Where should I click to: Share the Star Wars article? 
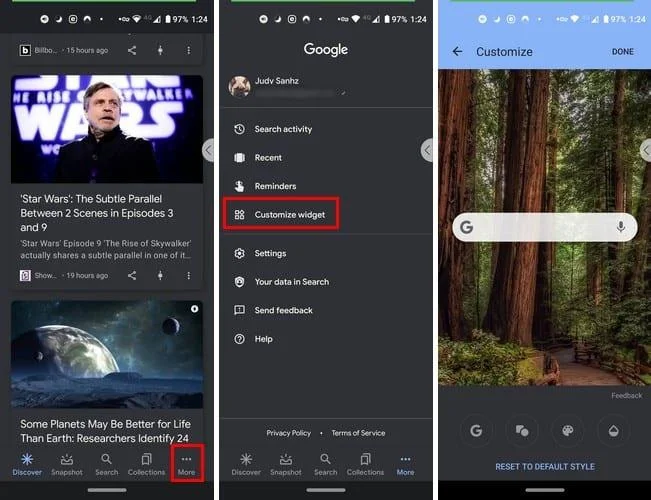pos(132,275)
